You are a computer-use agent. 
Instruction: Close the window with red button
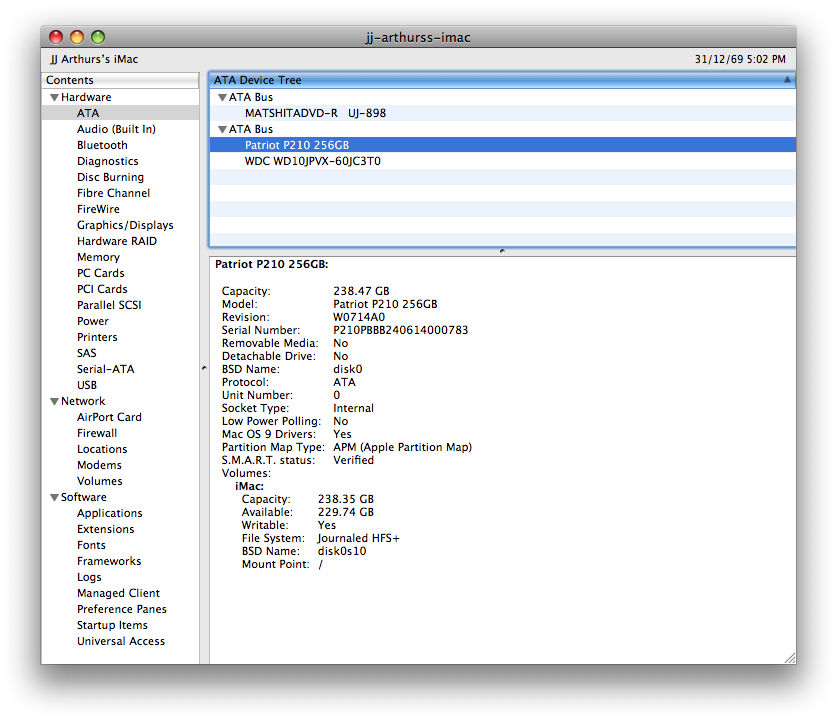(56, 37)
